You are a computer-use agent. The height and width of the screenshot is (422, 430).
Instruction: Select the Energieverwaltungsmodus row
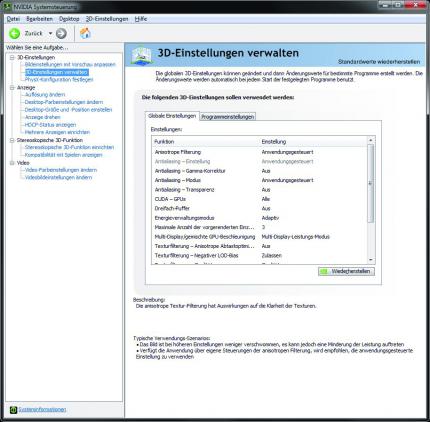click(x=259, y=218)
